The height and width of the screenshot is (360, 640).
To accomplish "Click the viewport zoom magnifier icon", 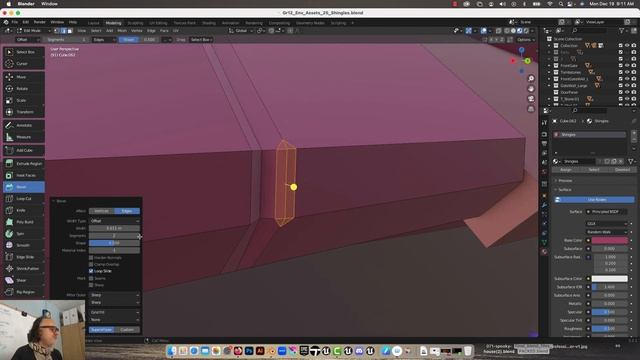I will point(531,78).
